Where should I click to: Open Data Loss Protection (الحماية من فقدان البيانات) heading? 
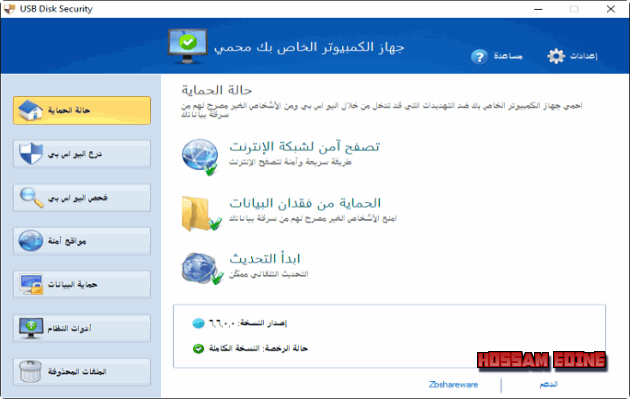point(305,203)
